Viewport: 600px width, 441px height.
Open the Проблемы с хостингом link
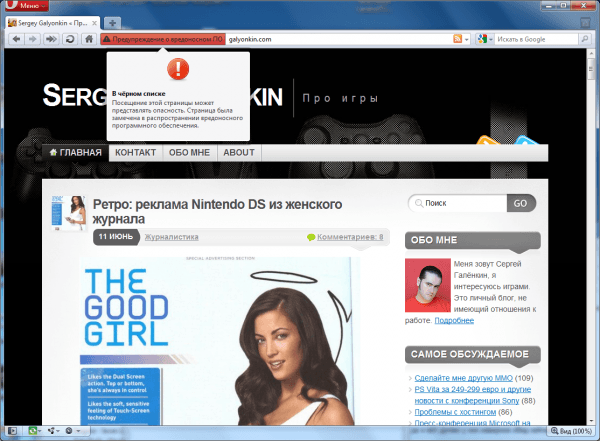pyautogui.click(x=455, y=412)
